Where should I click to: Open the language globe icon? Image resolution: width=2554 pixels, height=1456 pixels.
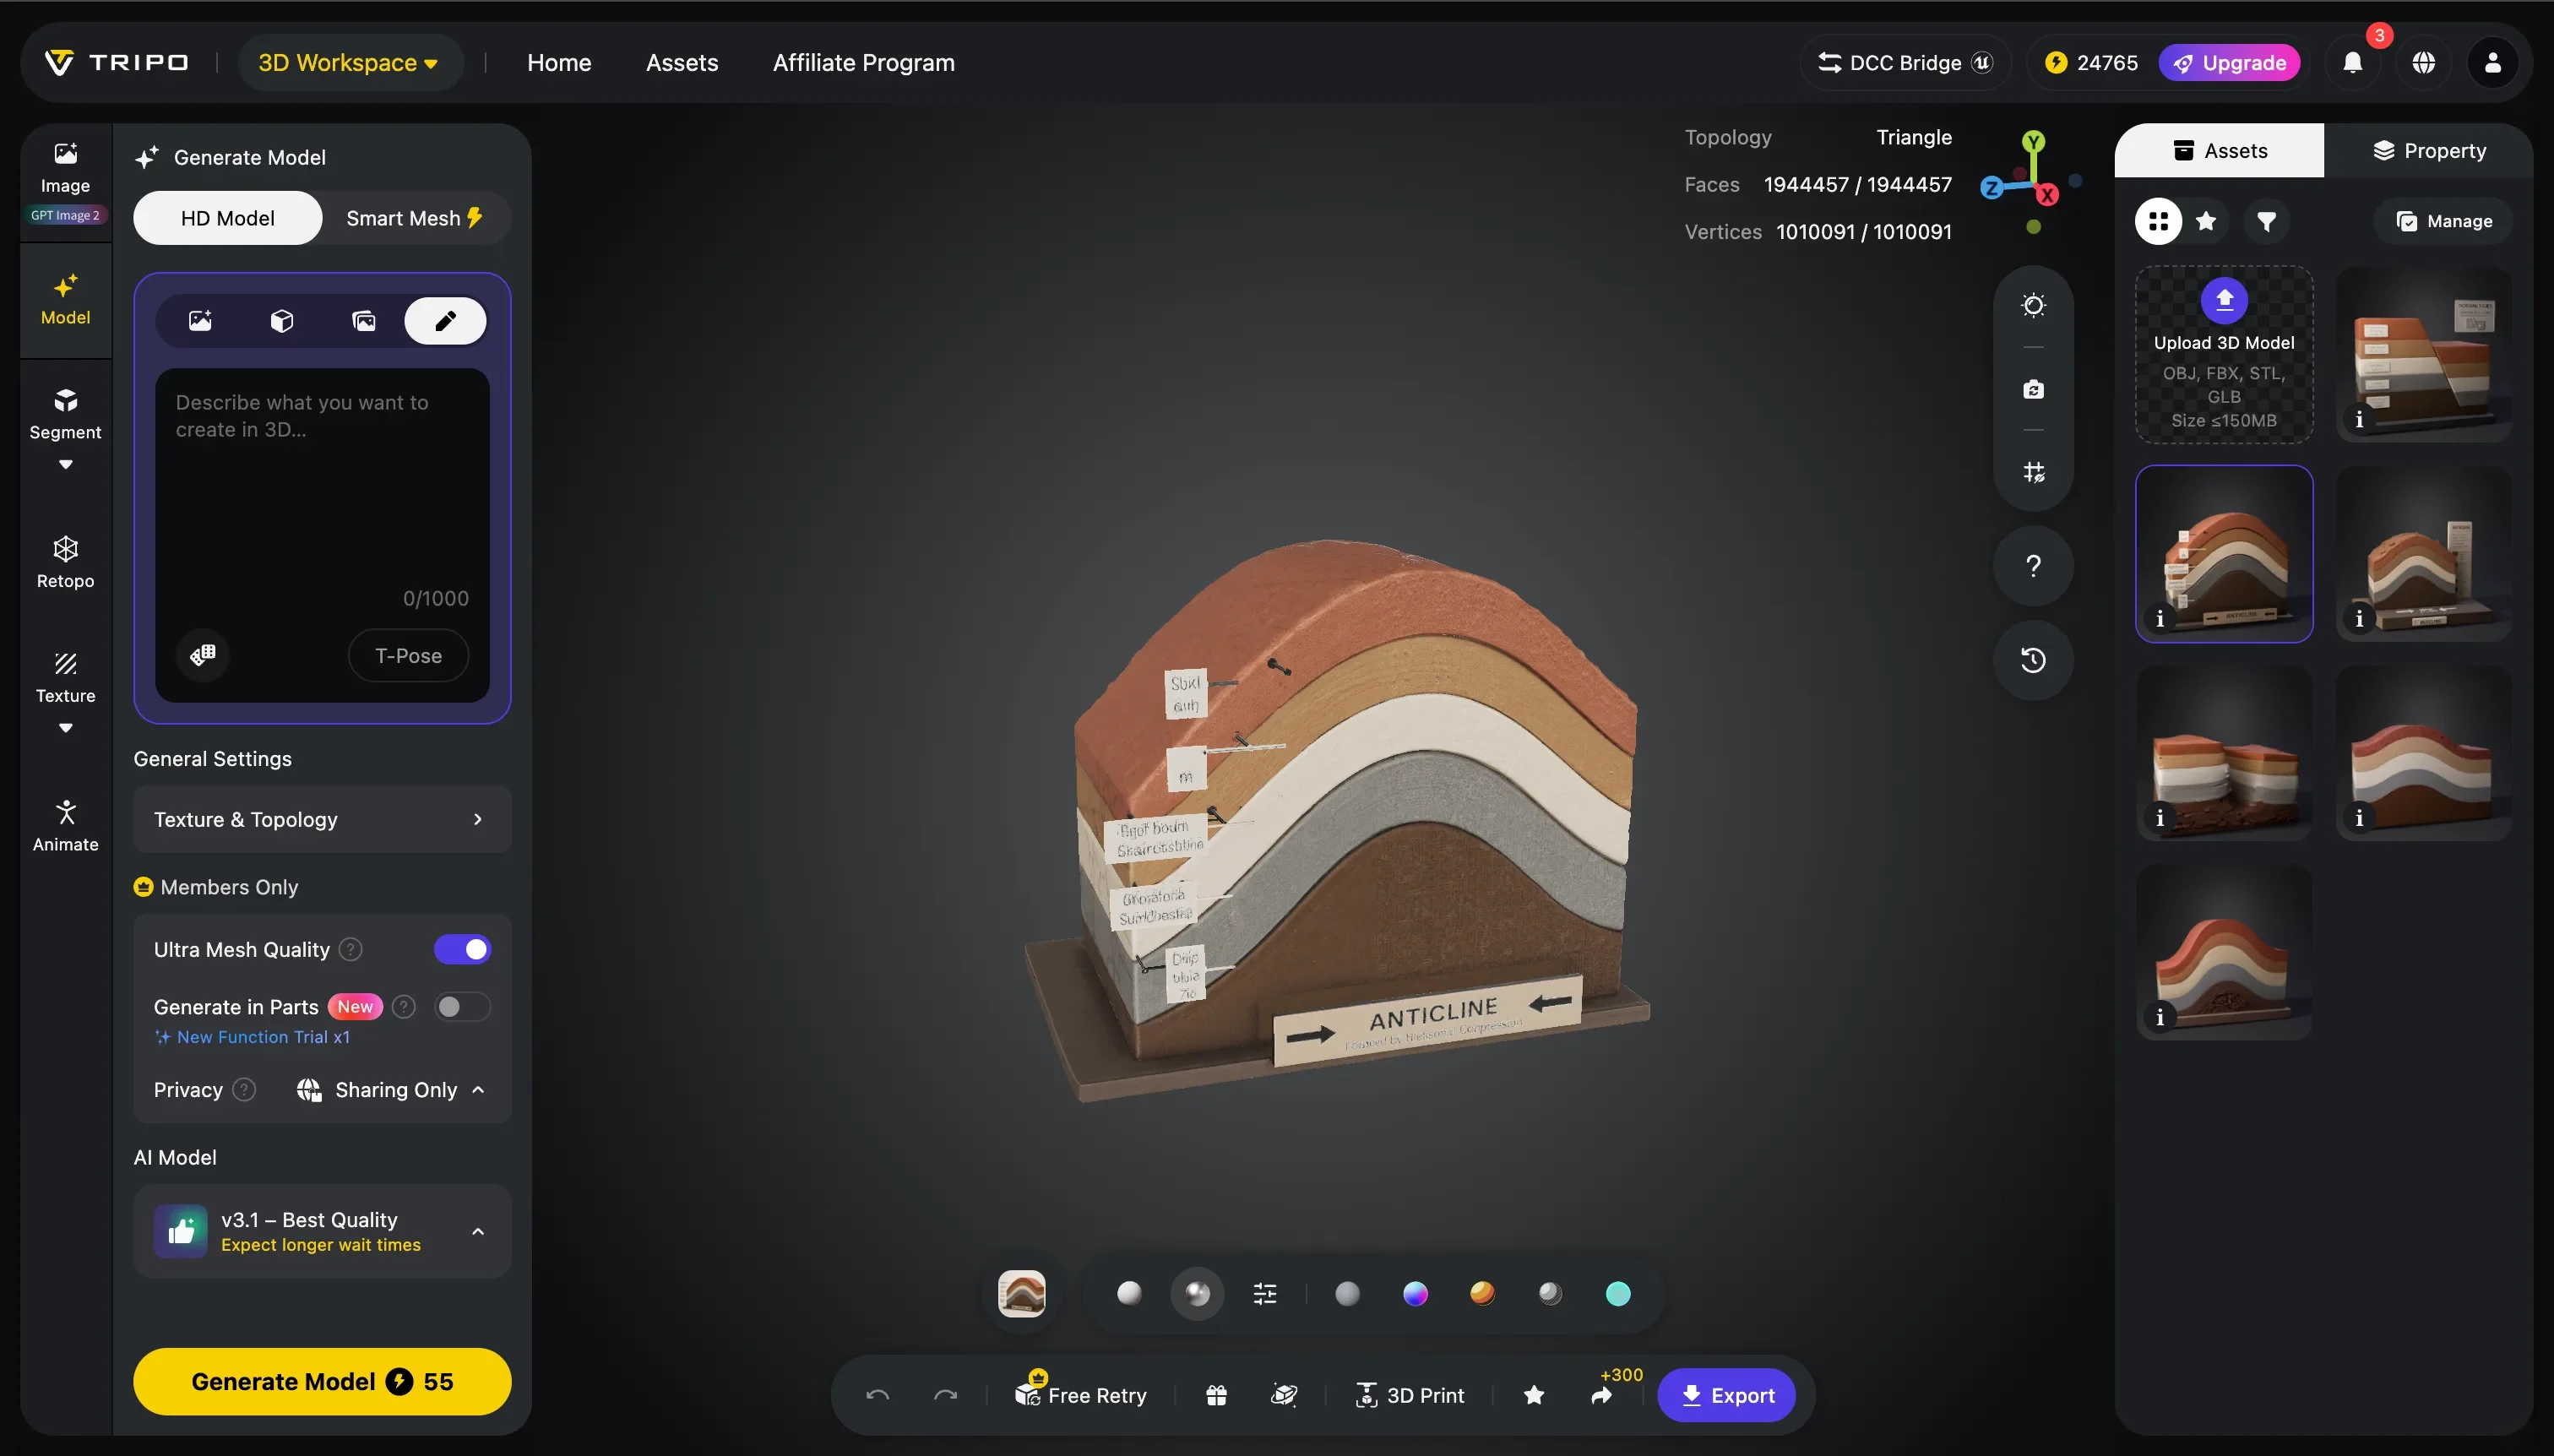coord(2423,62)
